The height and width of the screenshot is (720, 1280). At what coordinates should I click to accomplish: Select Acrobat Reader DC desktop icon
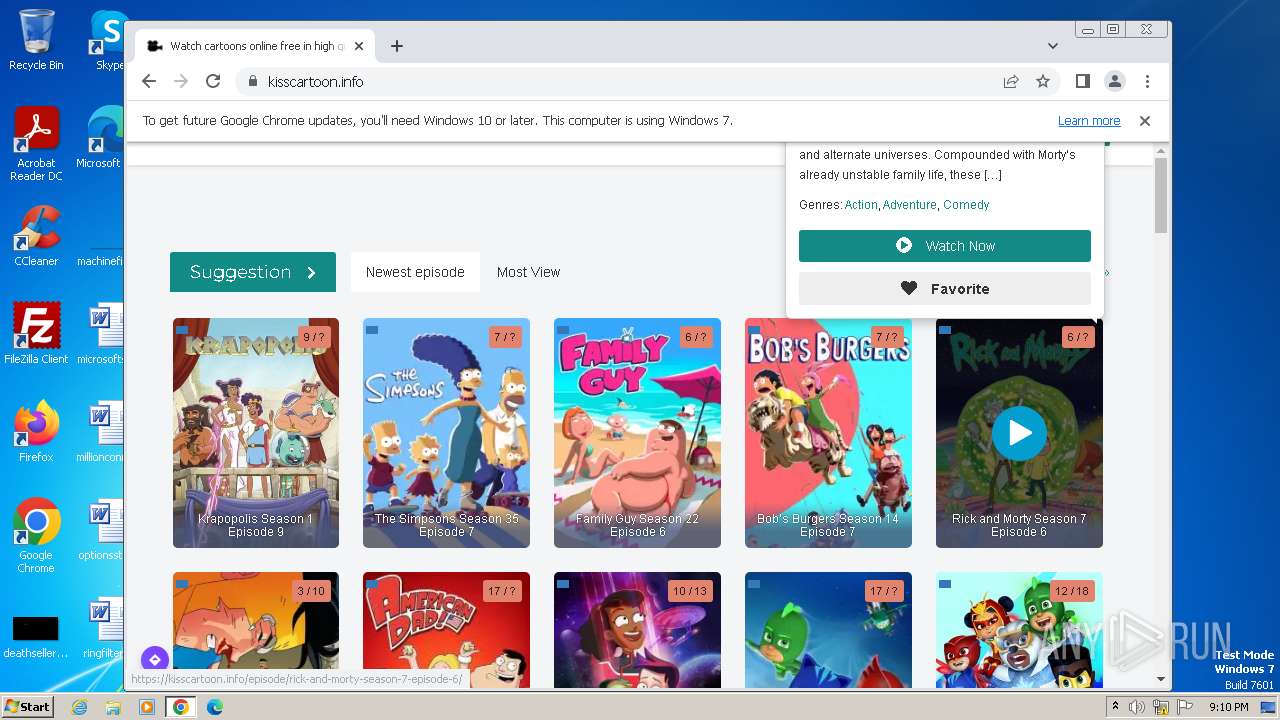[x=36, y=145]
